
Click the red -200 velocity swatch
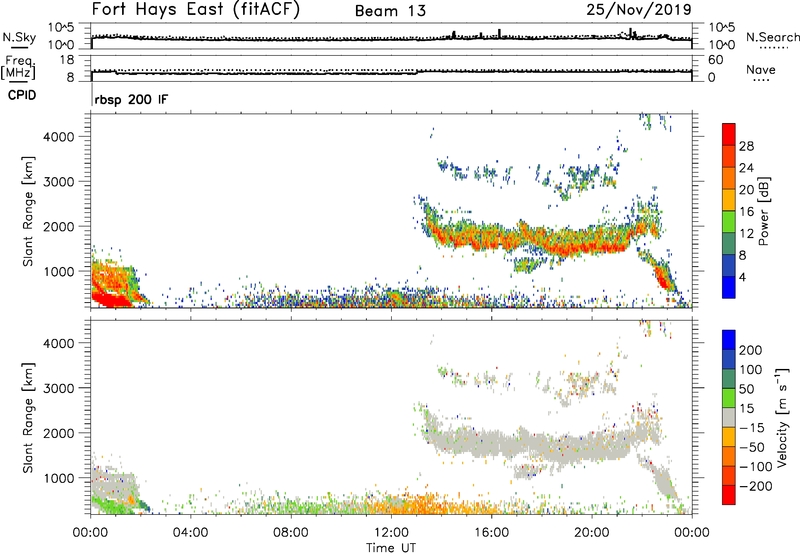(x=729, y=495)
